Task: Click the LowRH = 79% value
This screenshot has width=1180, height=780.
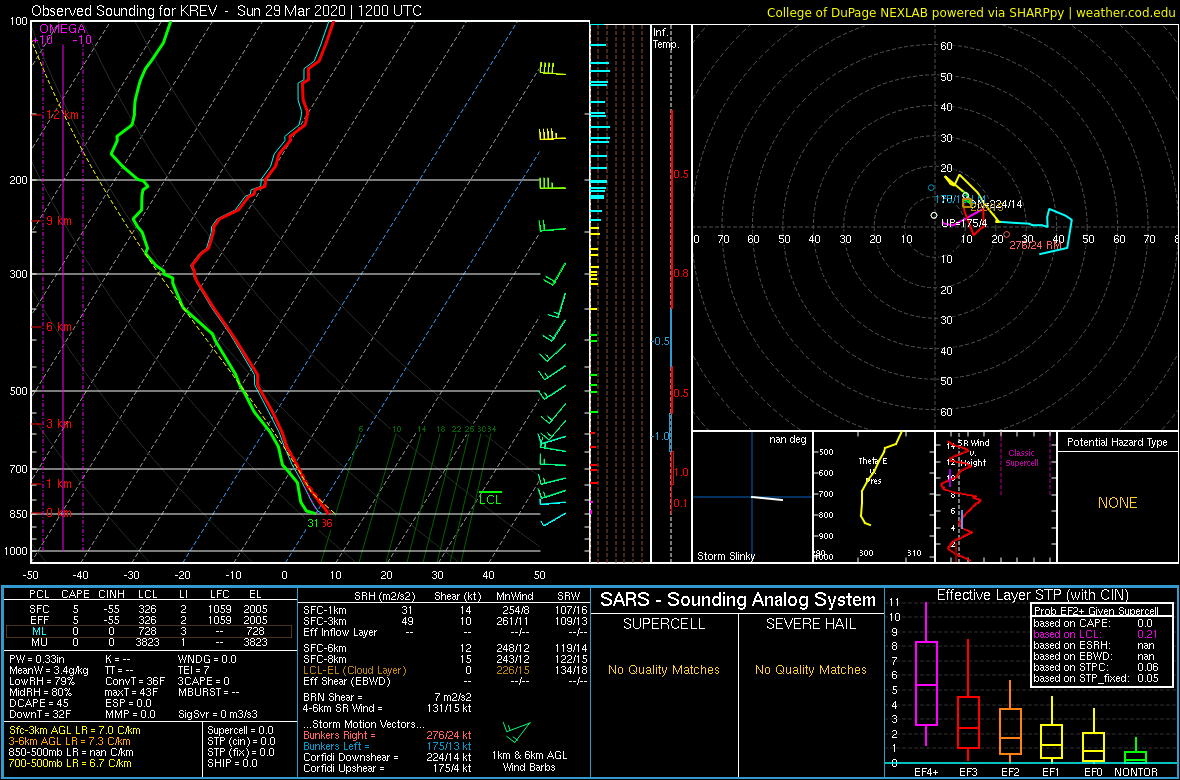Action: (x=40, y=682)
